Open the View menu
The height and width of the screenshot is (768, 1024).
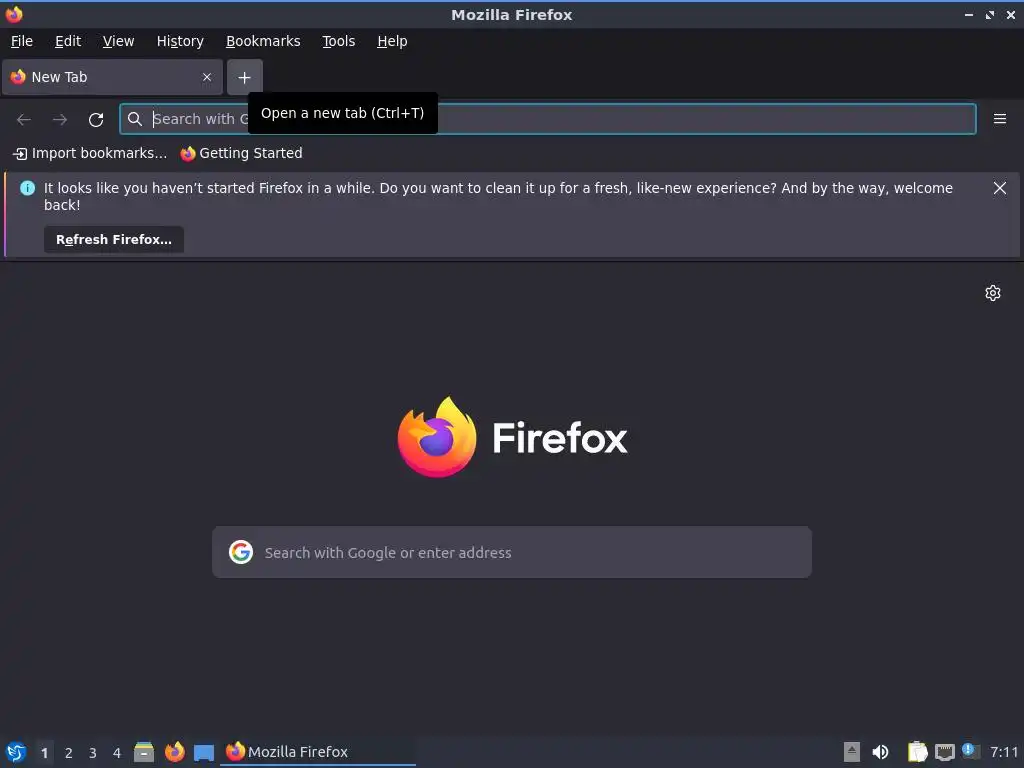click(x=118, y=41)
